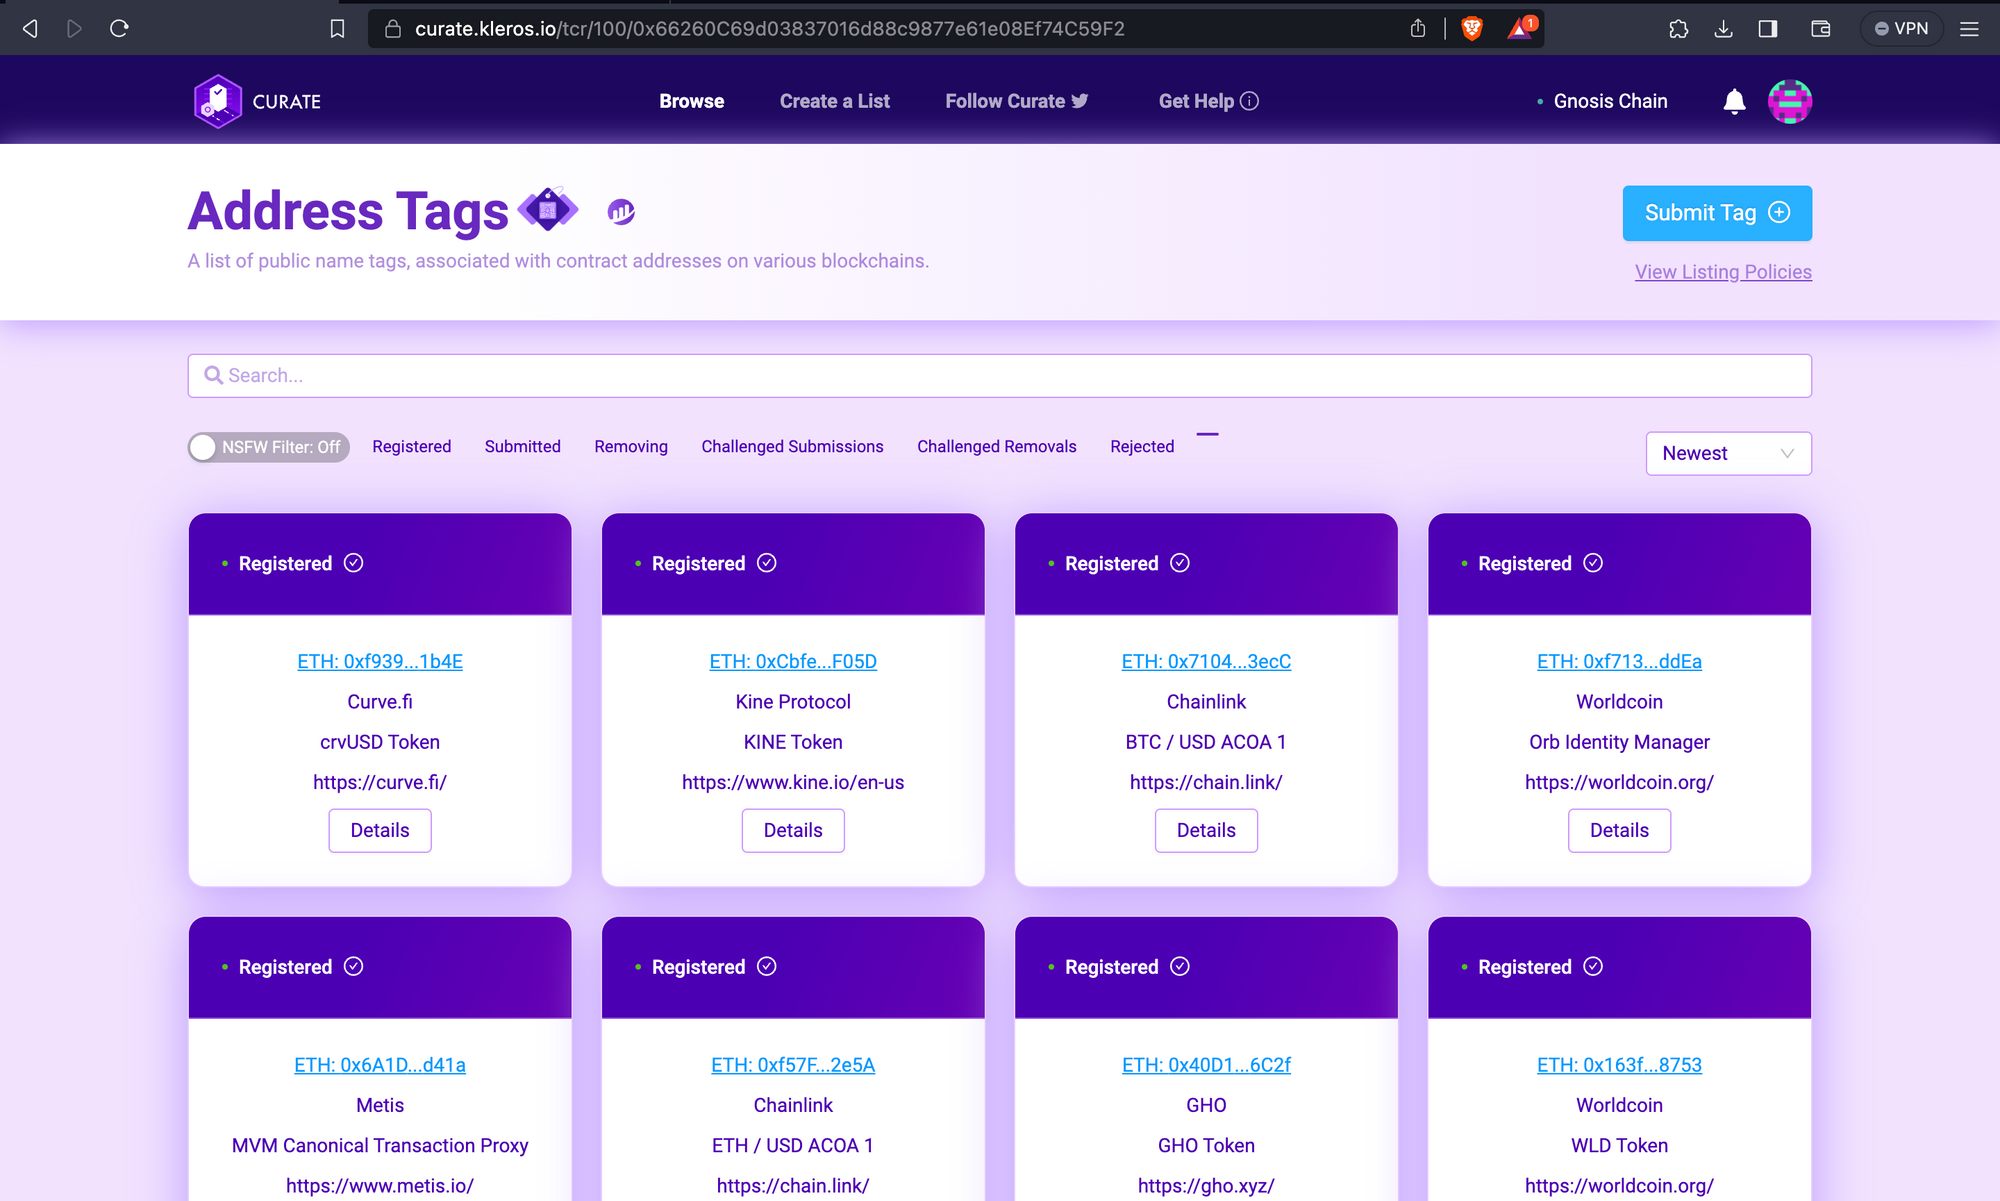Click the Submit Tag button
Image resolution: width=2000 pixels, height=1201 pixels.
pyautogui.click(x=1716, y=213)
